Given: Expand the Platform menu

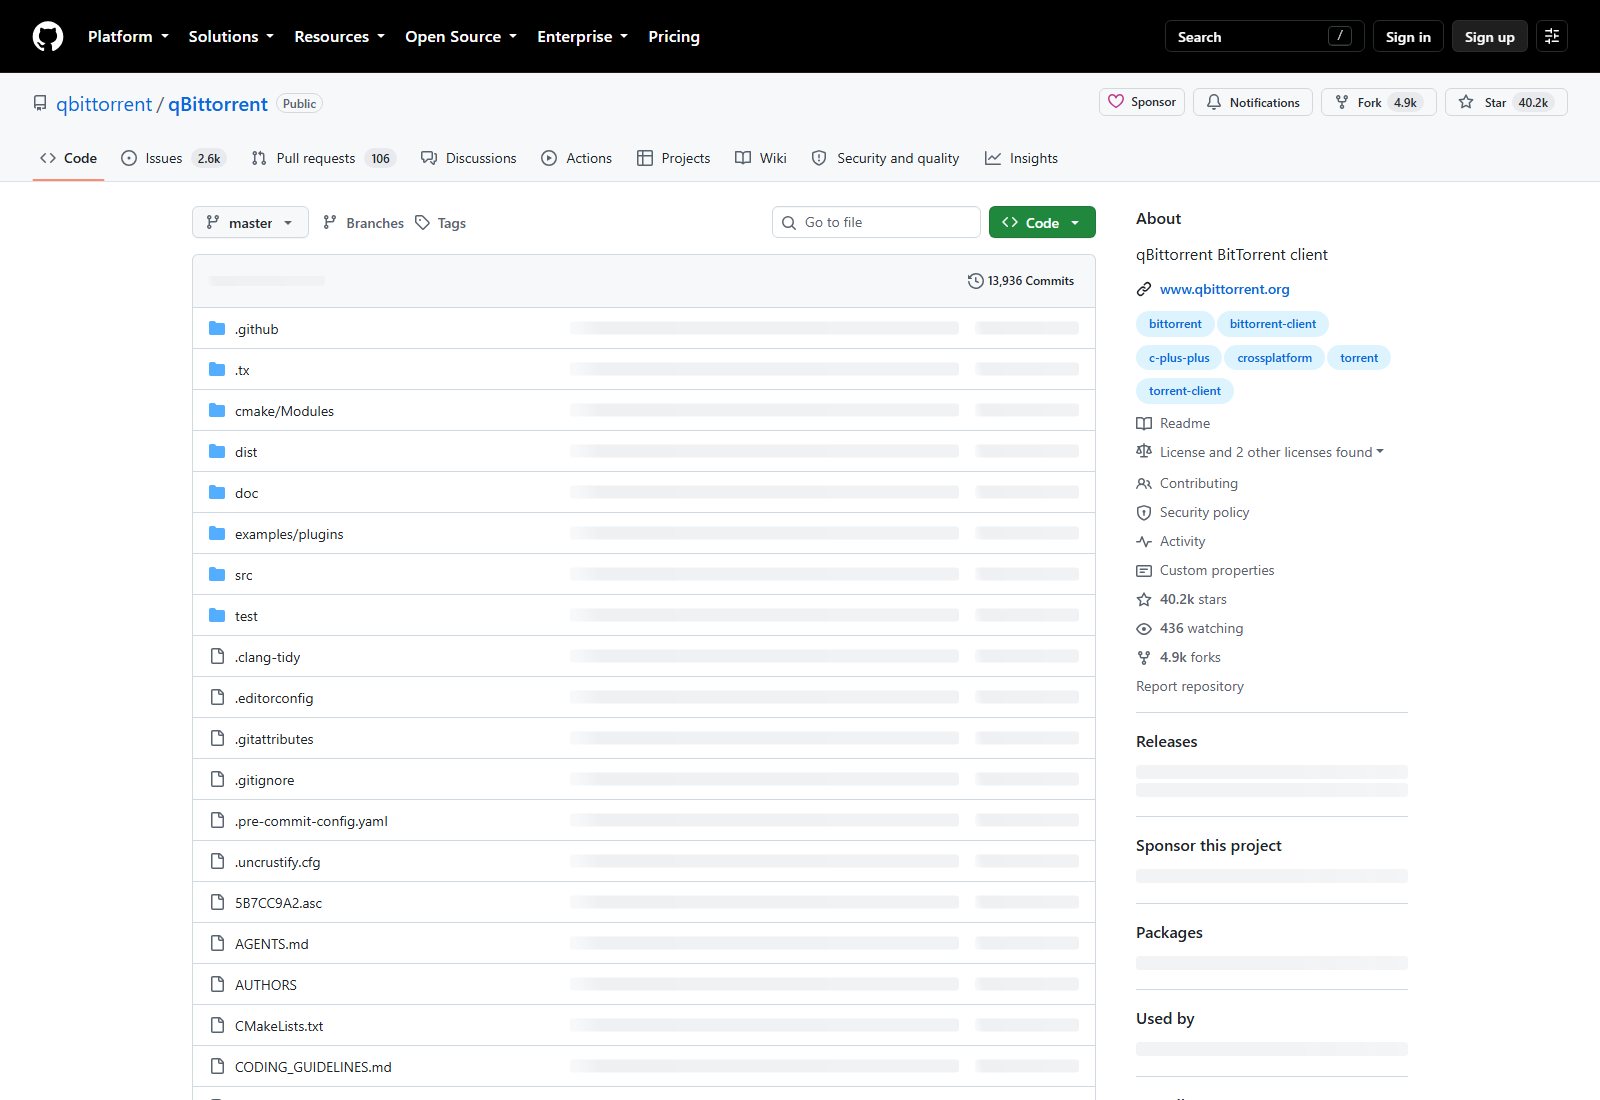Looking at the screenshot, I should pyautogui.click(x=128, y=36).
